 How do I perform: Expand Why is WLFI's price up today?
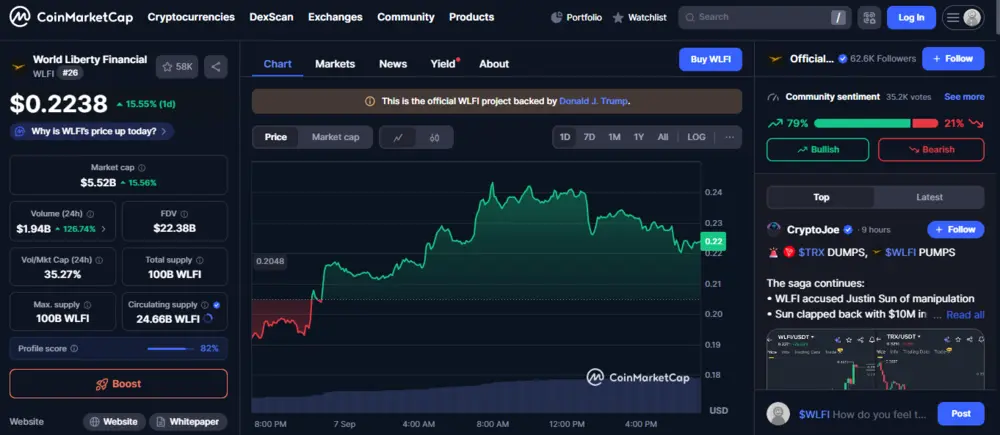click(92, 131)
